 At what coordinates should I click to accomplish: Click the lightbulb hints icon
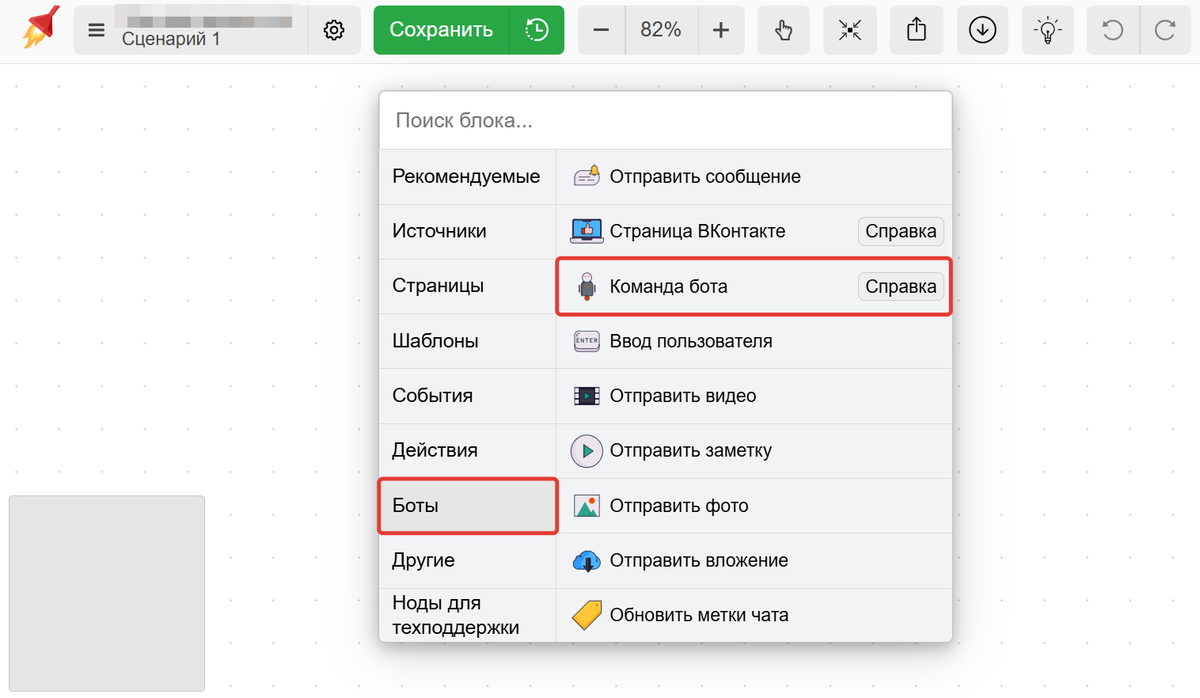[x=1048, y=30]
